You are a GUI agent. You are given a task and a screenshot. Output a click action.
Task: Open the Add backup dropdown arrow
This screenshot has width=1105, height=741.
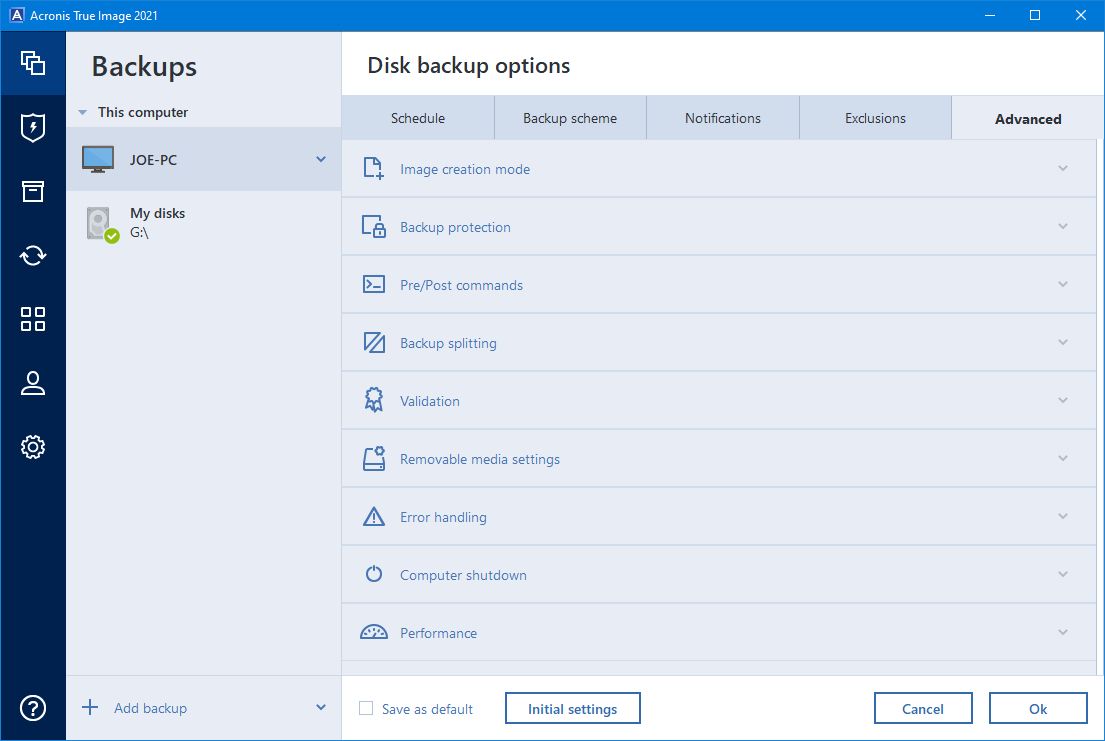click(x=321, y=707)
